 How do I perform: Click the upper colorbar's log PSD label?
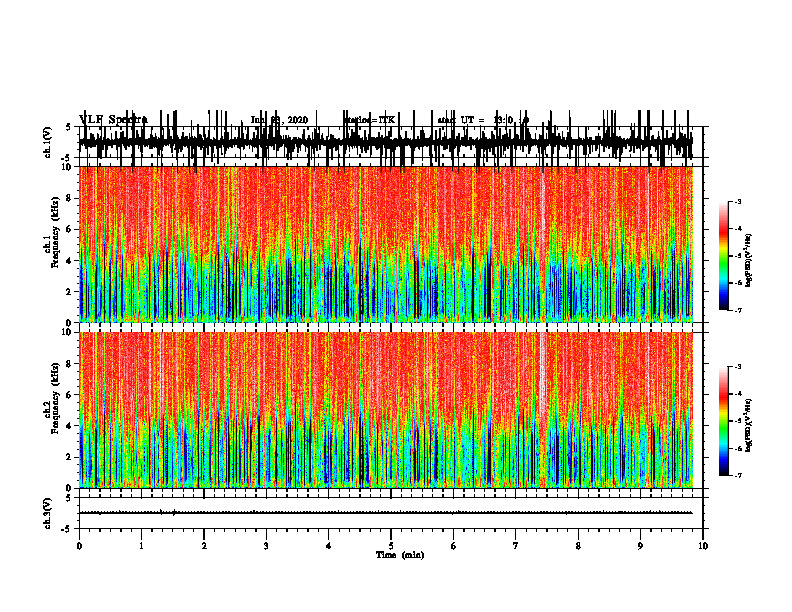749,260
